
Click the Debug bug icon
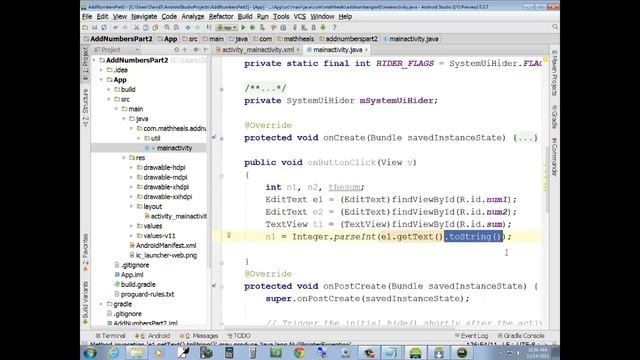252,27
